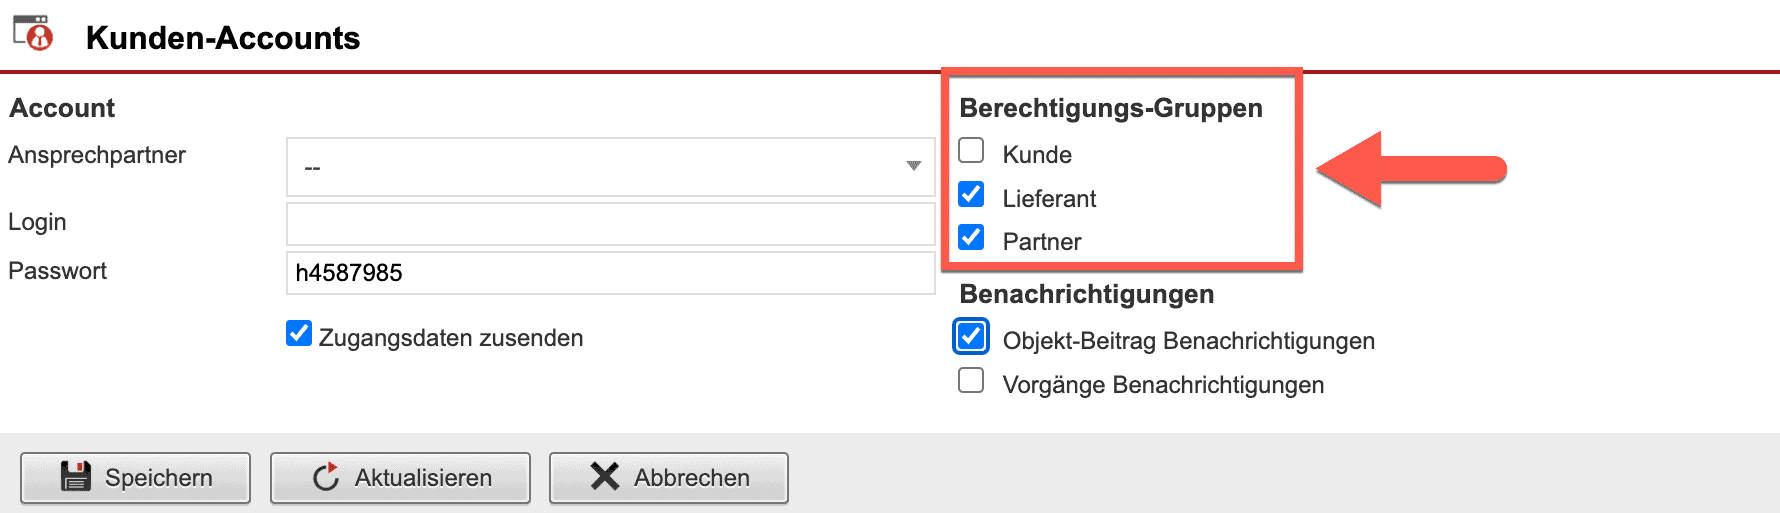This screenshot has width=1780, height=513.
Task: Click the Kunden-Accounts header icon
Action: click(33, 34)
